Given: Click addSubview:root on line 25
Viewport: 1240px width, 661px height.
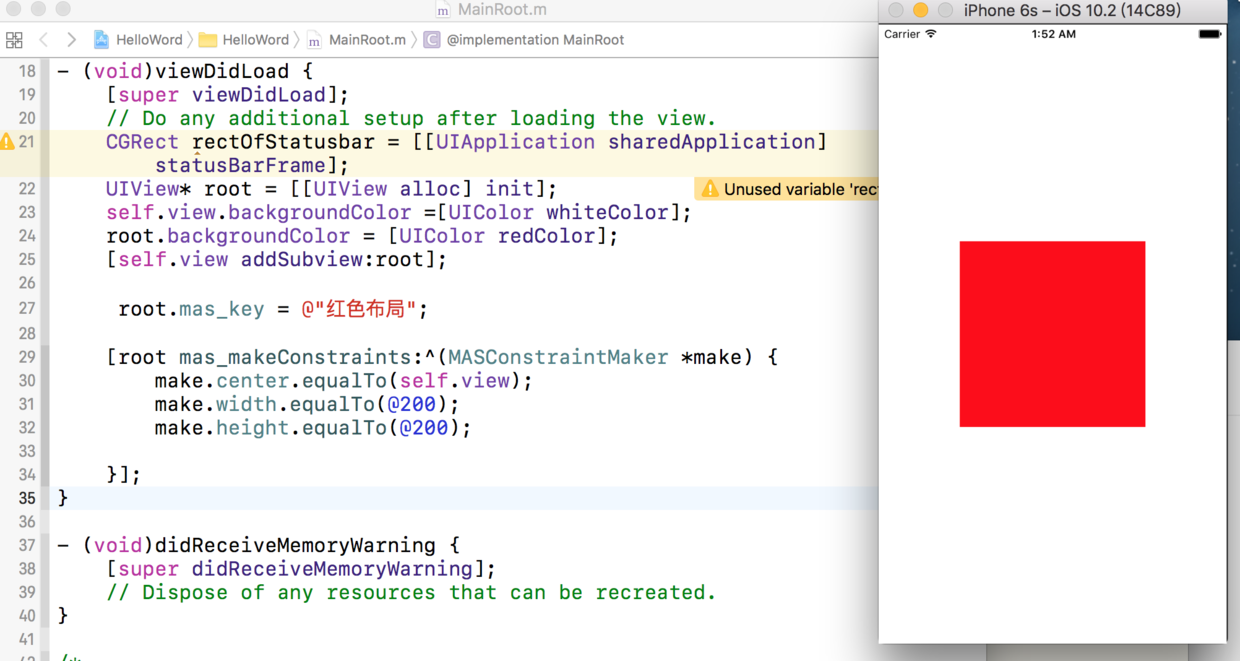Looking at the screenshot, I should [x=332, y=259].
